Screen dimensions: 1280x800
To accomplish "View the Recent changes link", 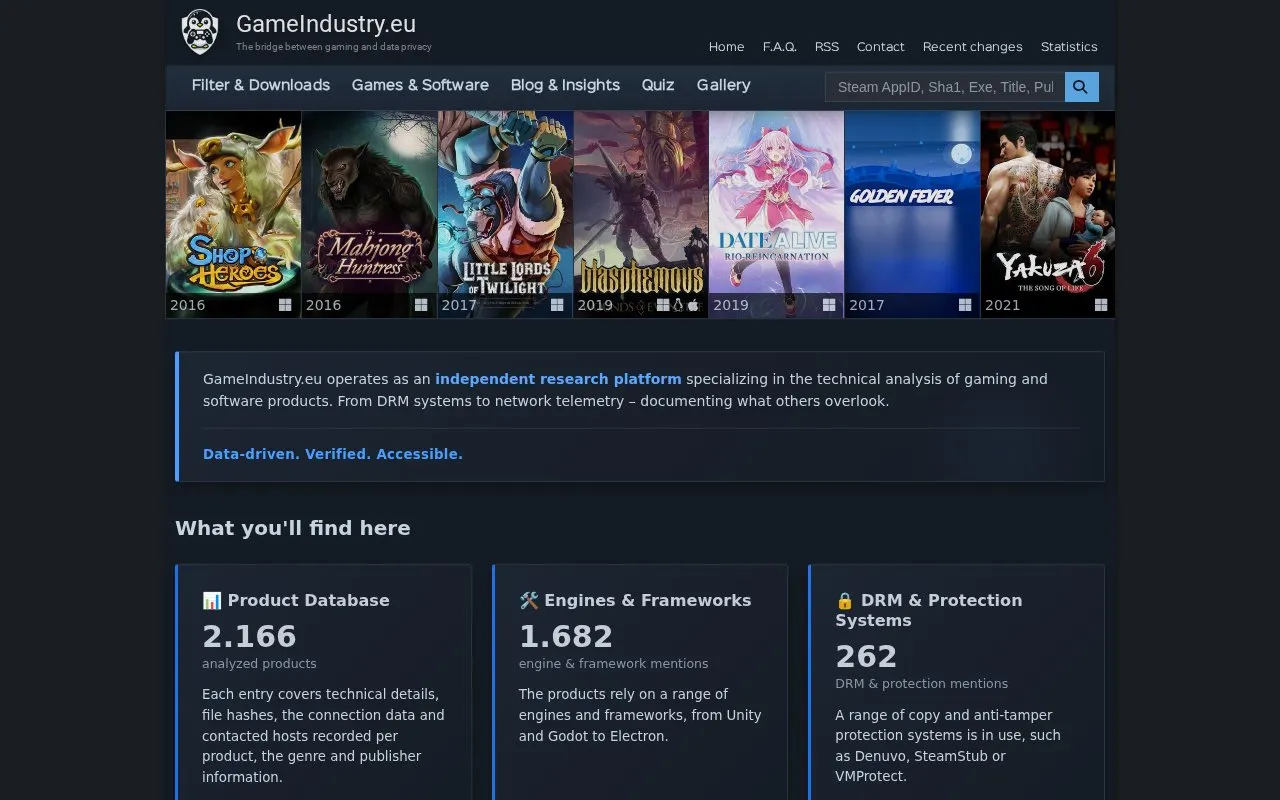I will pyautogui.click(x=972, y=47).
